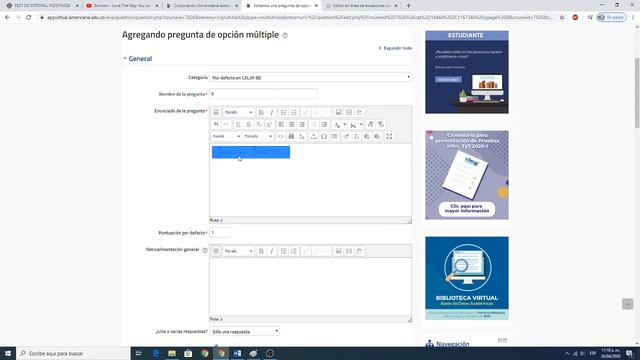Screen dimensions: 640x360
Task: Apply background color in Enunciado editor
Action: coord(353,124)
